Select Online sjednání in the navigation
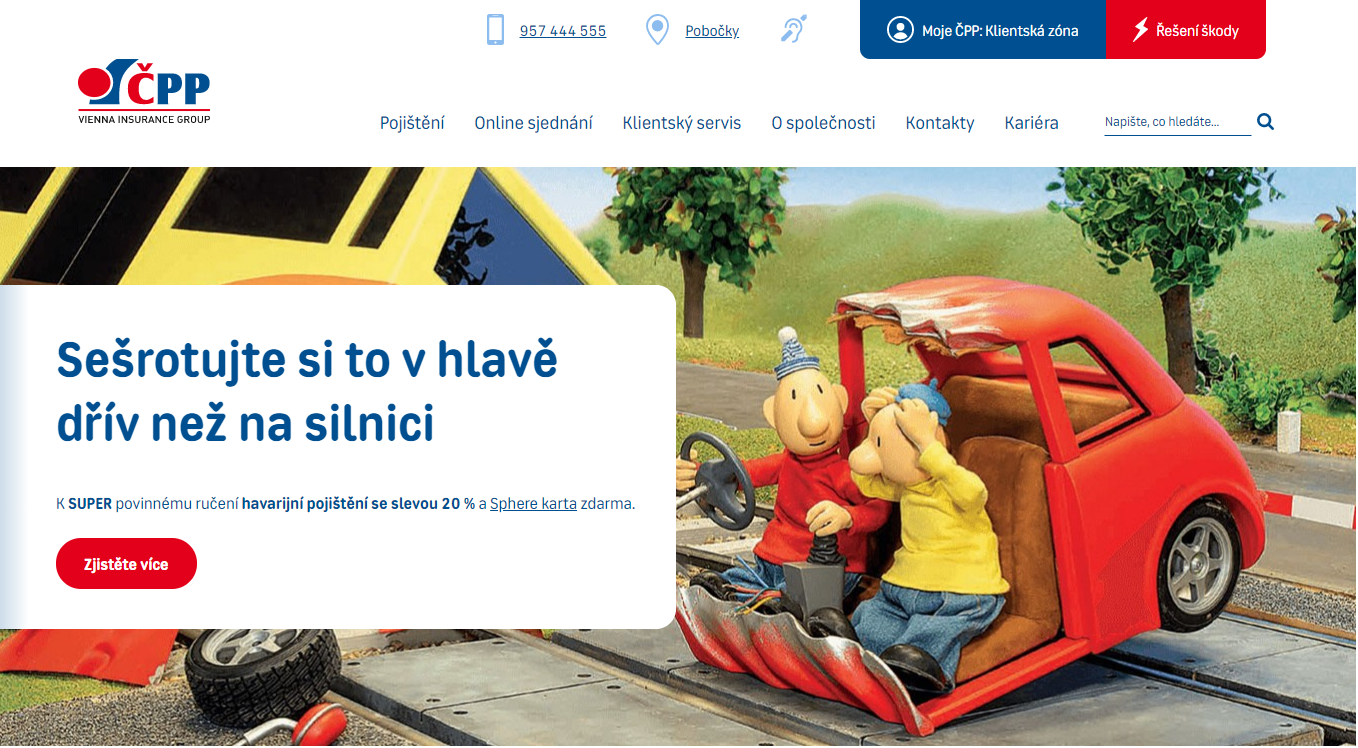The width and height of the screenshot is (1358, 748). [533, 123]
